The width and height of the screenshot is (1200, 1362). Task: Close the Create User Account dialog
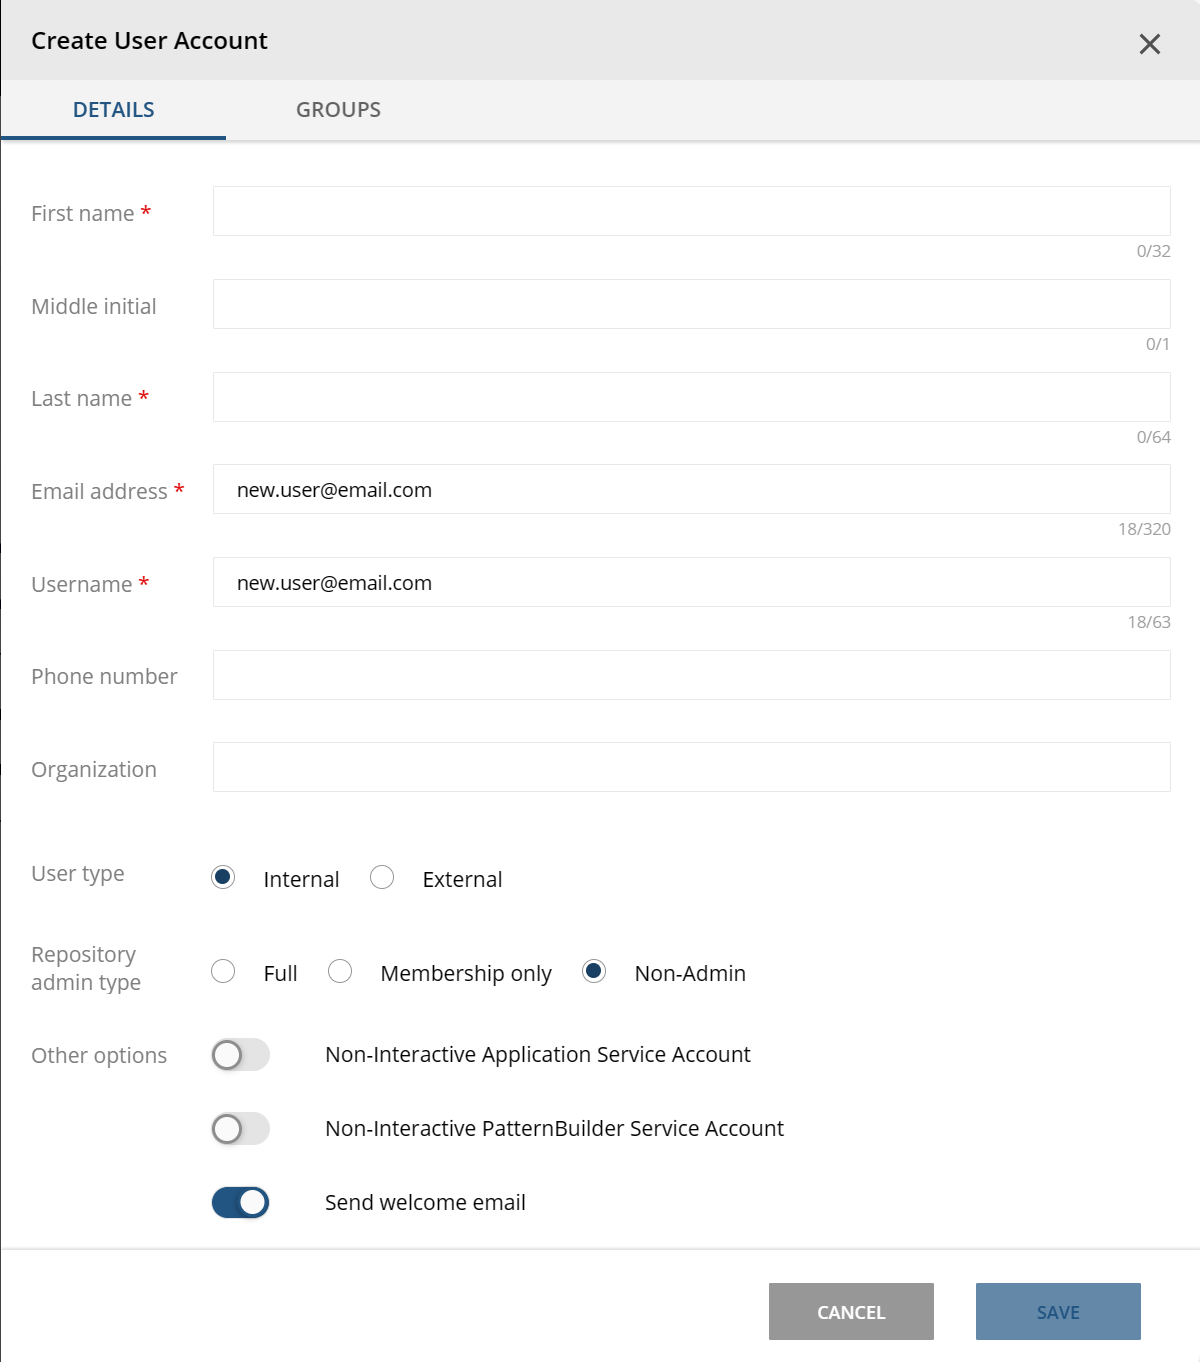point(1150,44)
